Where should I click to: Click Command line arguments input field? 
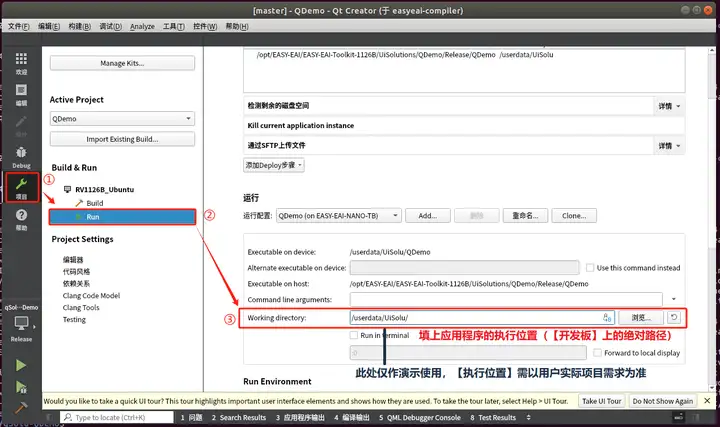coord(506,299)
